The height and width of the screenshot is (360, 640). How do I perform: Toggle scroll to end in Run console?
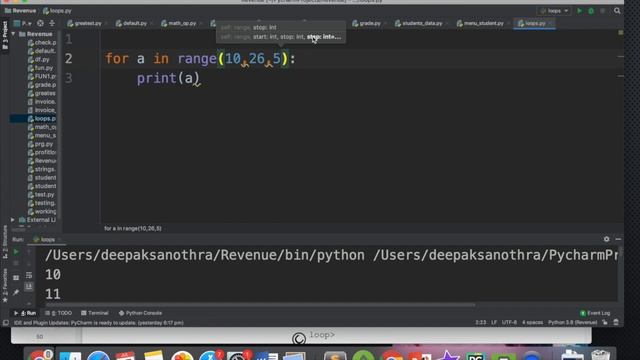pos(29,287)
